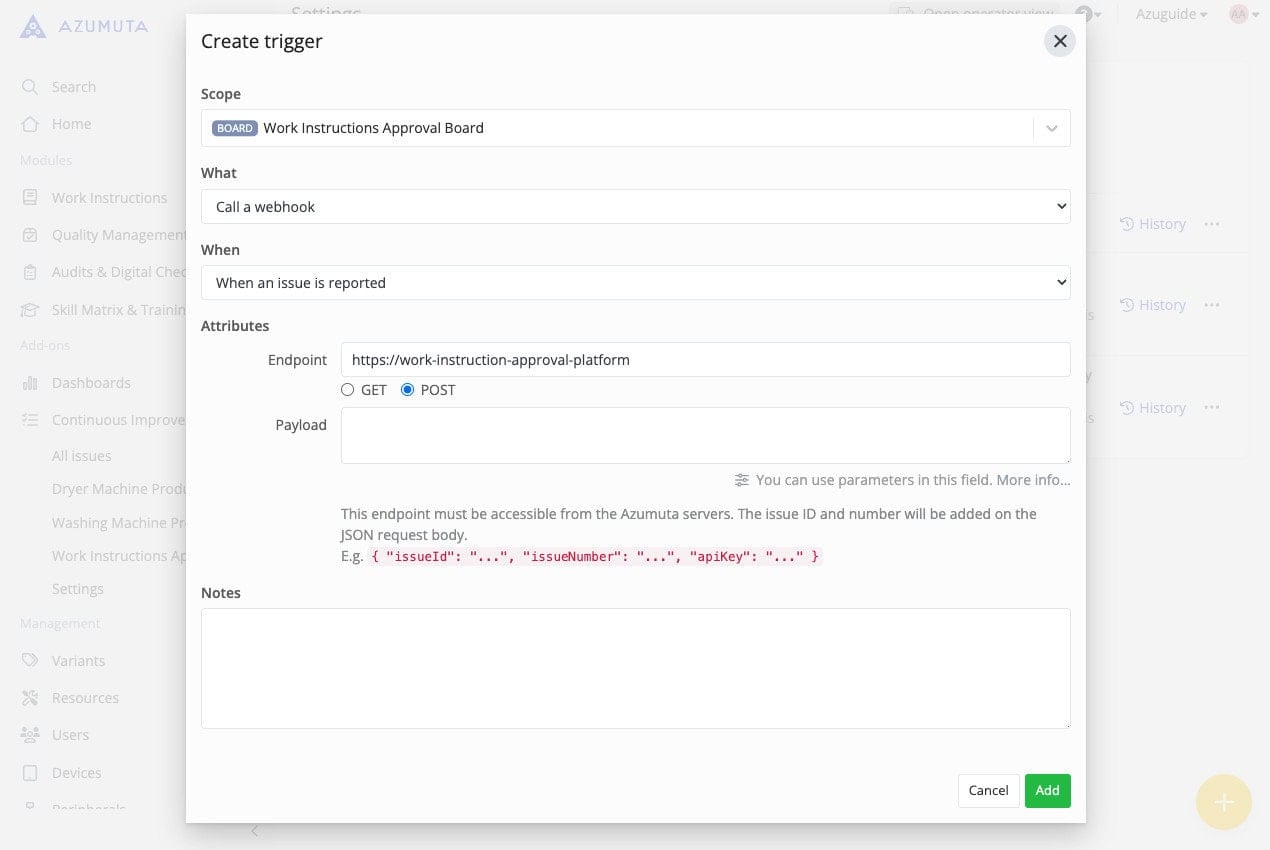Image resolution: width=1270 pixels, height=850 pixels.
Task: Open the Scope dropdown for the trigger
Action: (1051, 127)
